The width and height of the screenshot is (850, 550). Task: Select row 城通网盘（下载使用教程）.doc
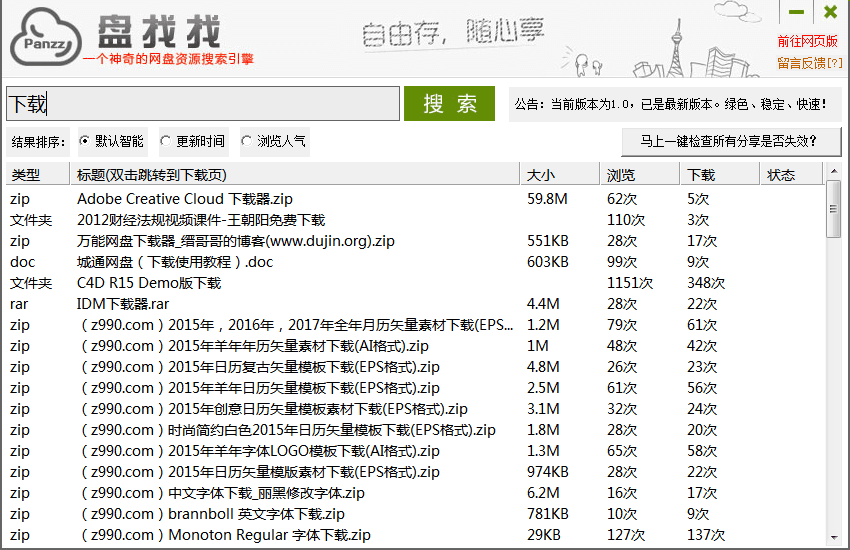415,262
